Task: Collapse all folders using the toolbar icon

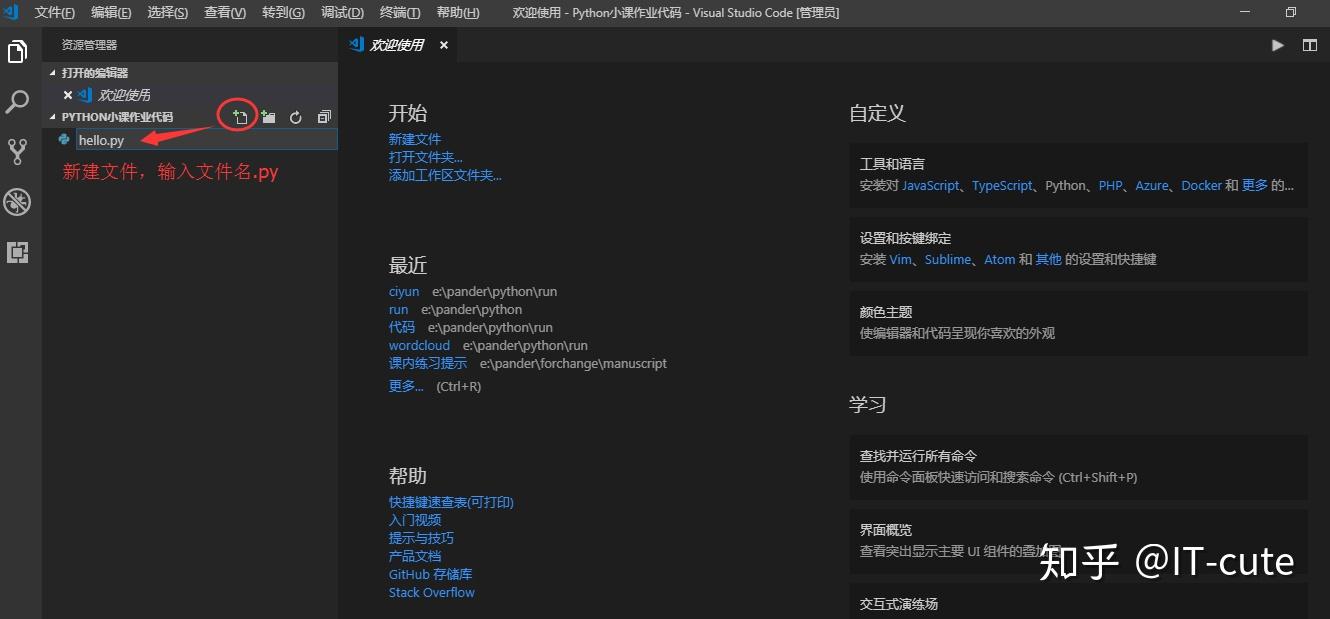Action: pyautogui.click(x=322, y=116)
